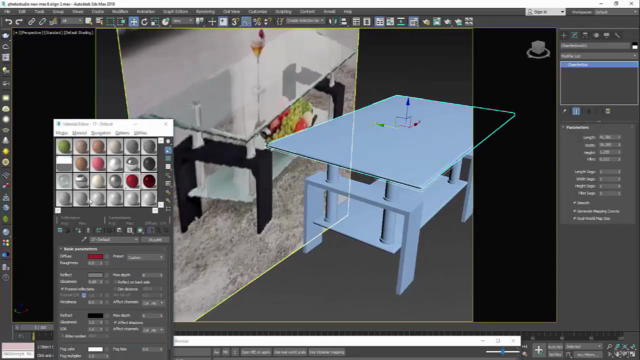Open the Graph Editors menu
Screen dimensions: 640x360
(176, 11)
